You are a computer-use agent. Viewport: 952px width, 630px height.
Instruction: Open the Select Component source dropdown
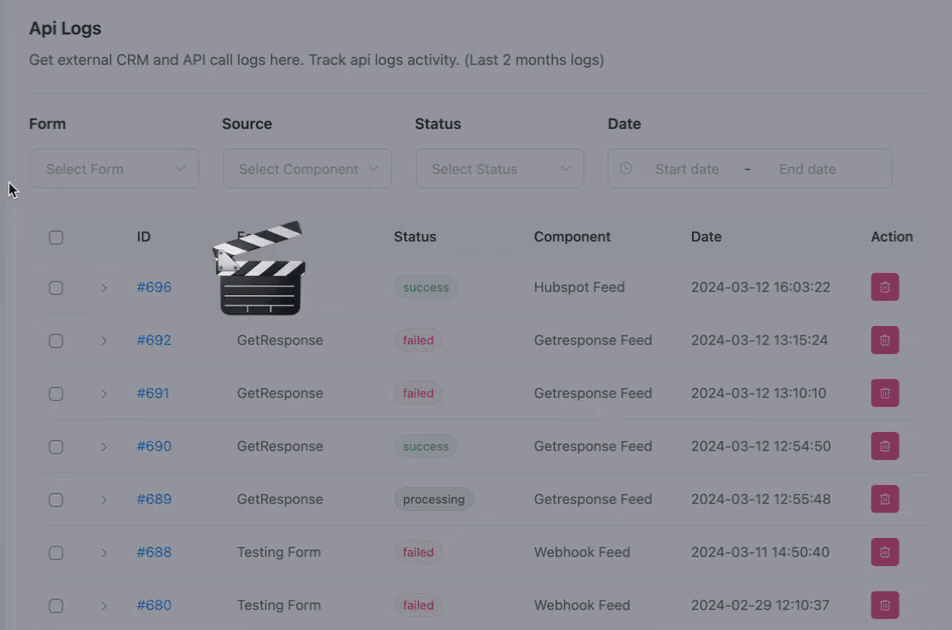click(307, 169)
